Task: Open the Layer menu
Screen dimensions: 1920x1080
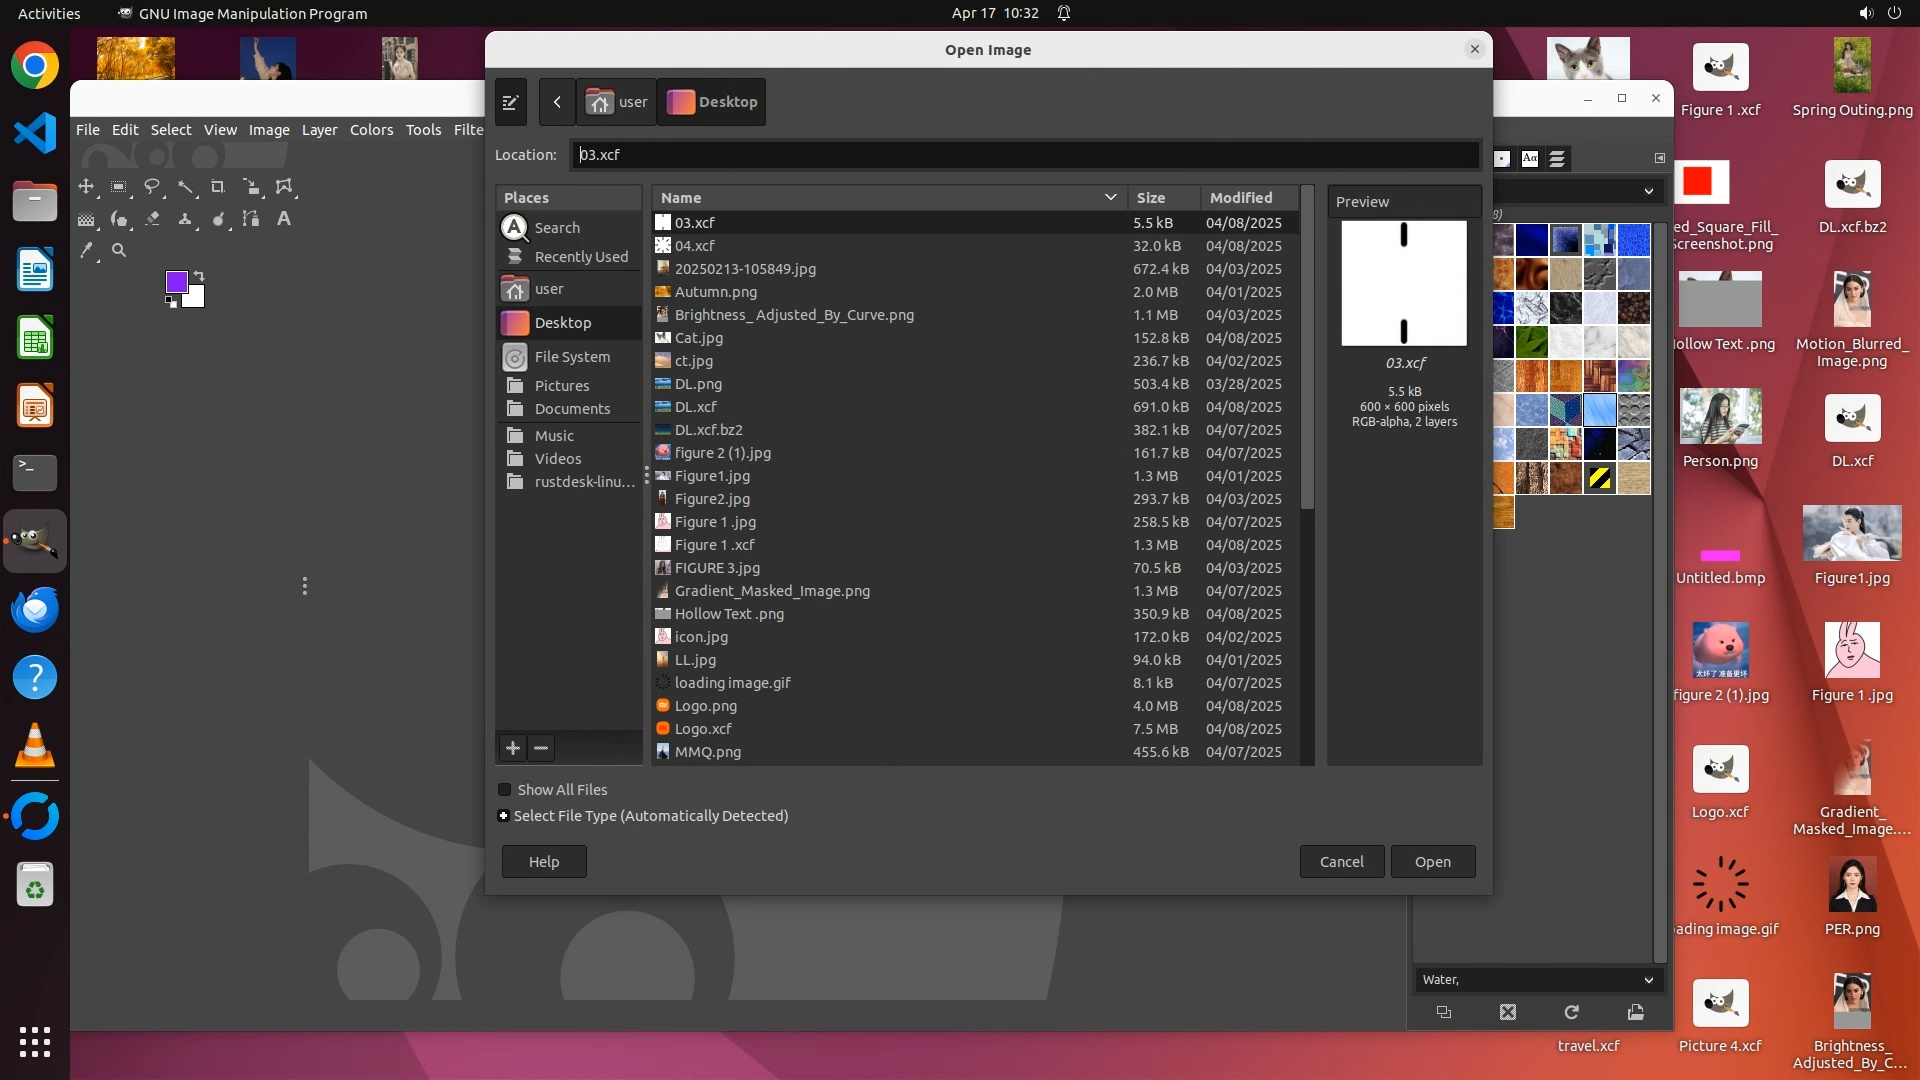Action: pyautogui.click(x=319, y=130)
